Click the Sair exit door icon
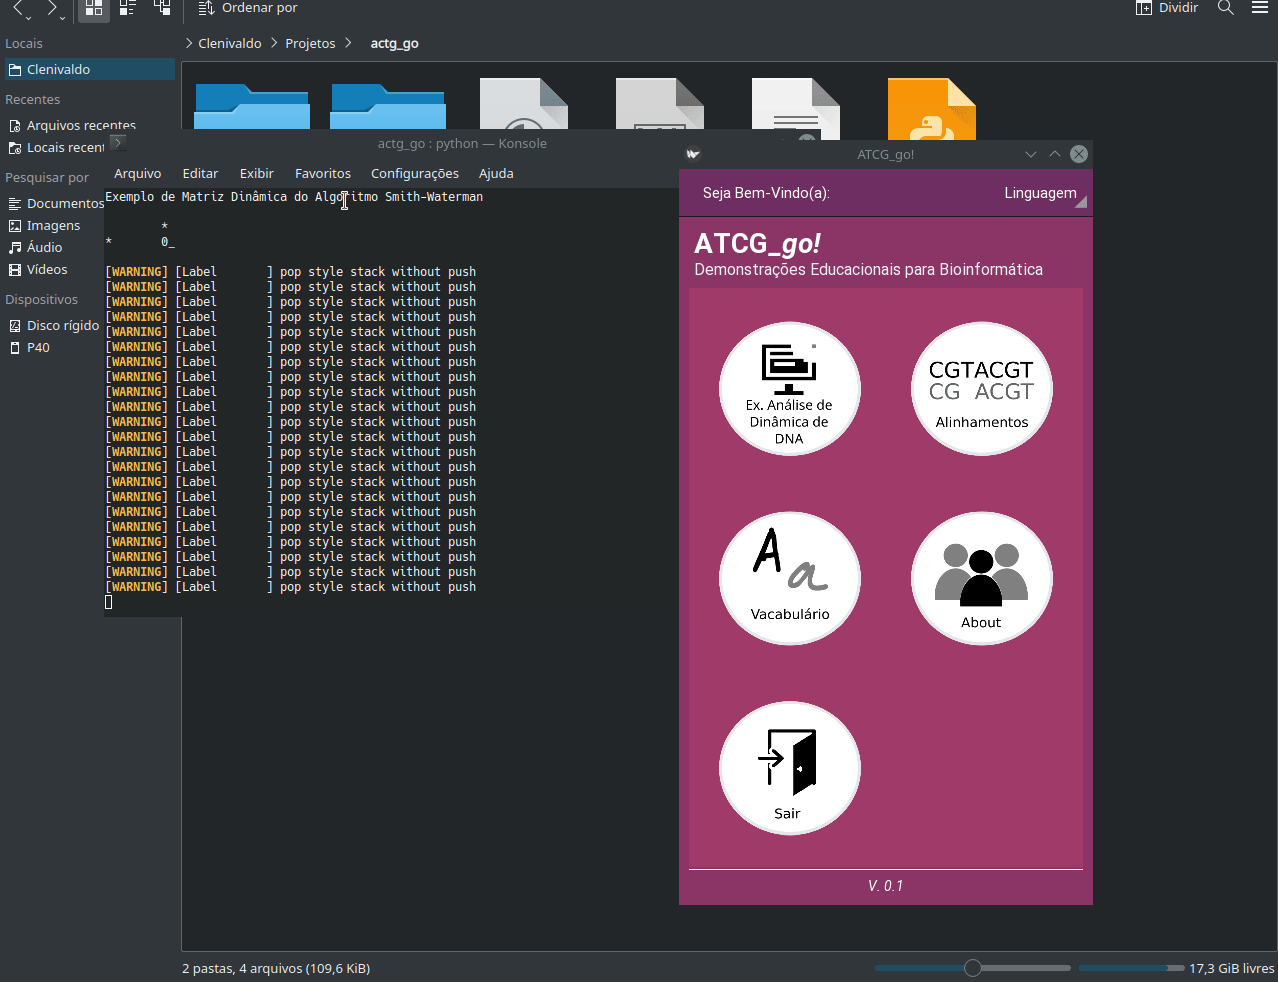The image size is (1278, 982). pyautogui.click(x=789, y=768)
